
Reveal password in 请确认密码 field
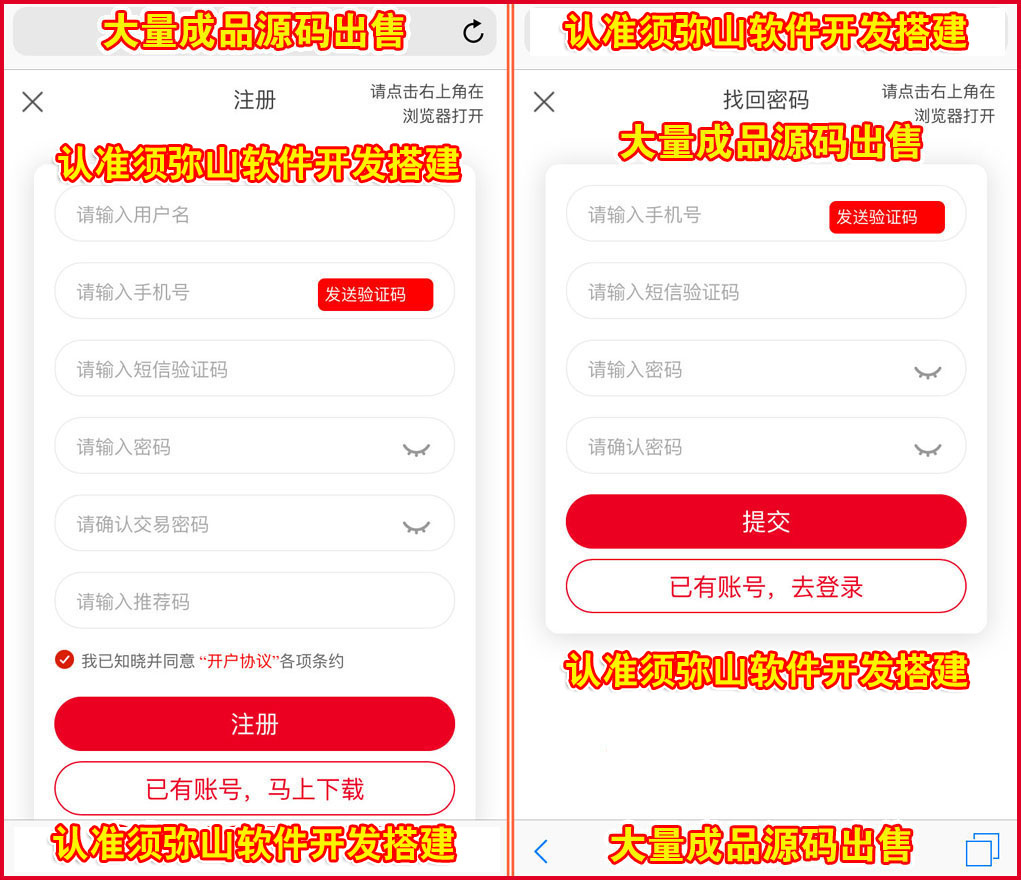coord(928,449)
